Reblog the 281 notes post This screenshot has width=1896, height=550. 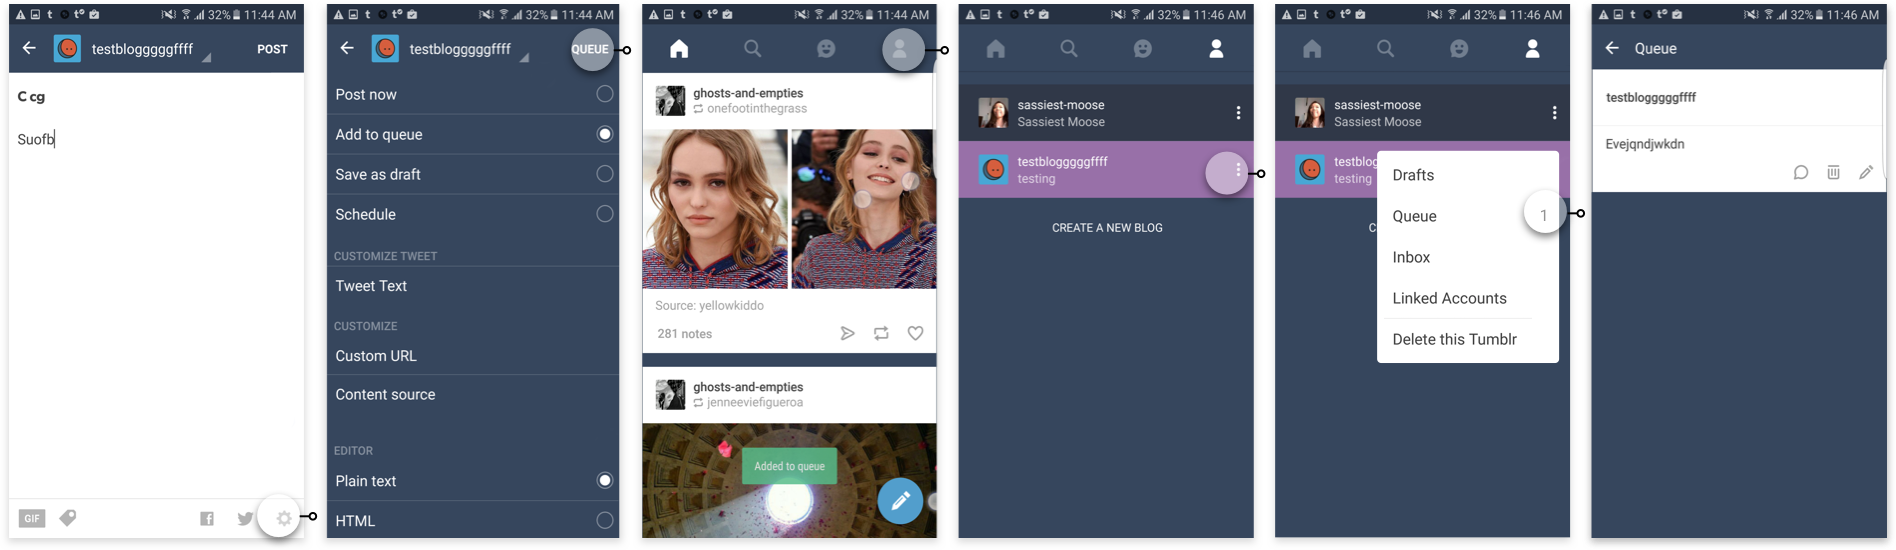[881, 333]
